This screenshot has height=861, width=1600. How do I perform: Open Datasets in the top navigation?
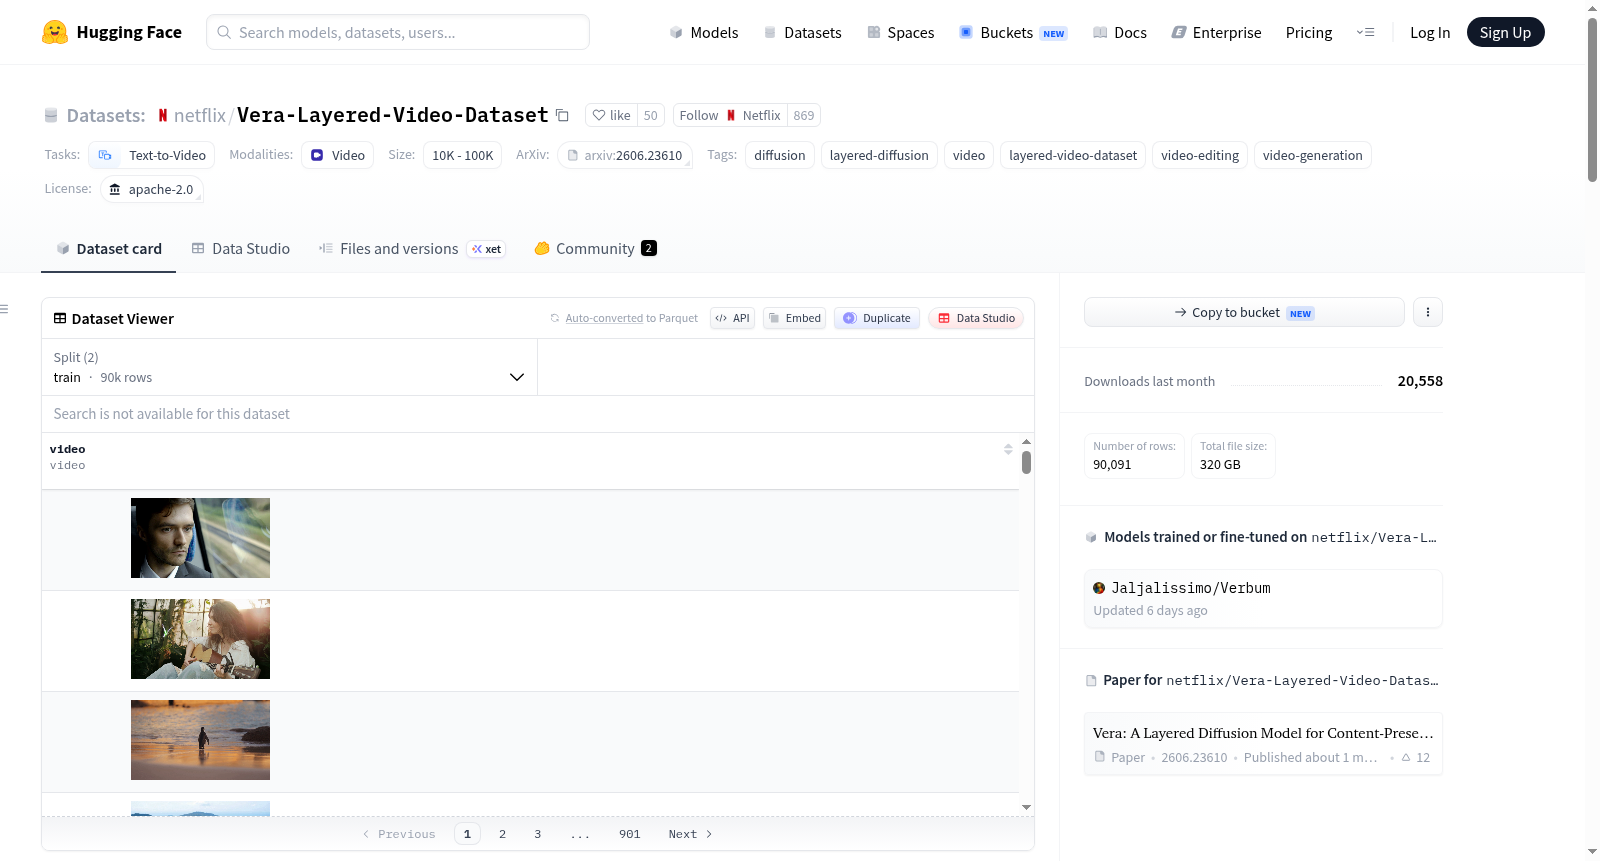802,32
